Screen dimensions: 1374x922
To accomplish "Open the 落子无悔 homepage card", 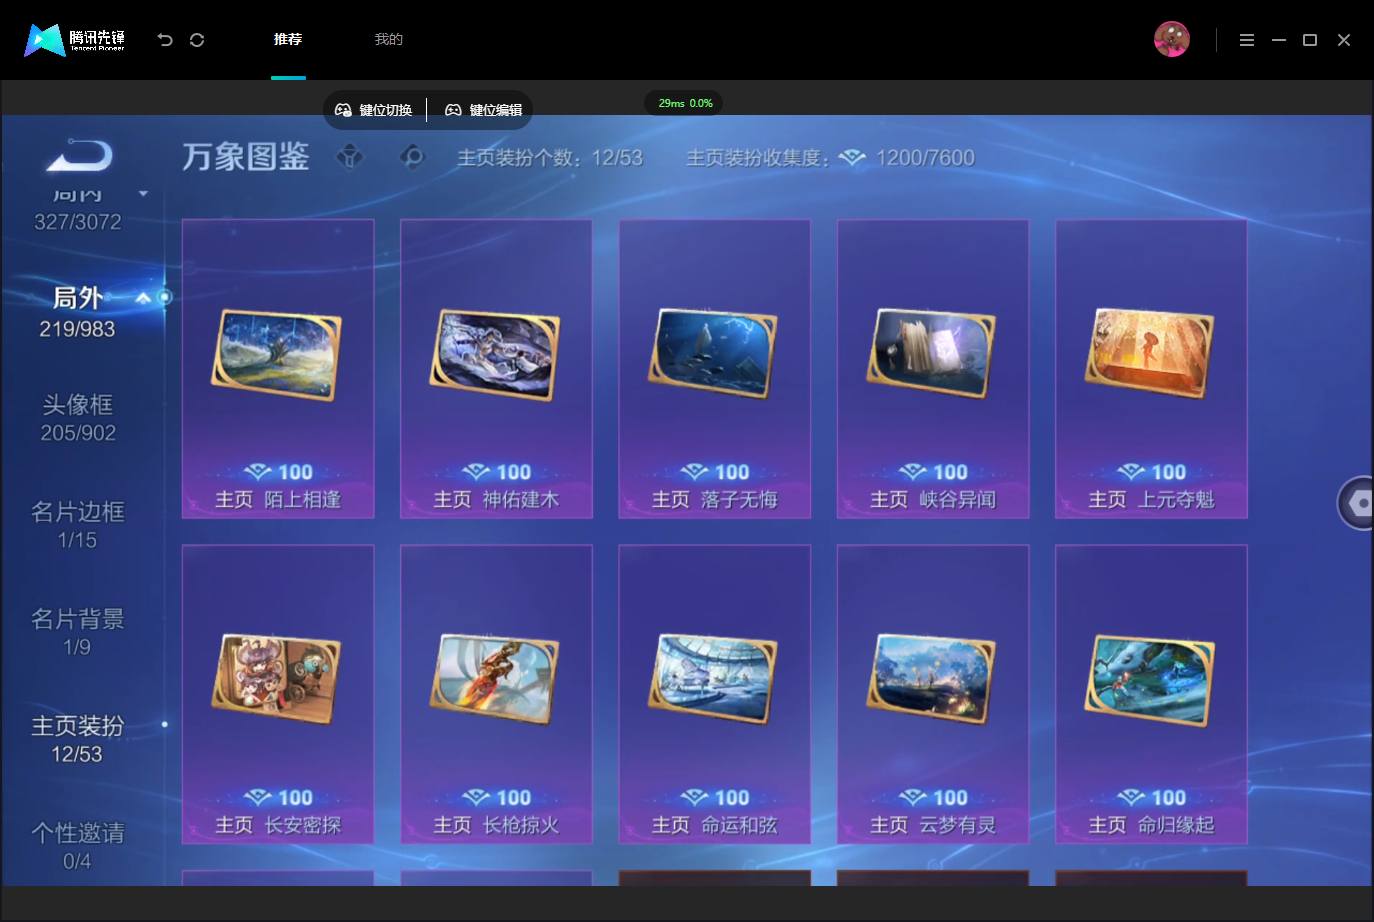I will (715, 369).
